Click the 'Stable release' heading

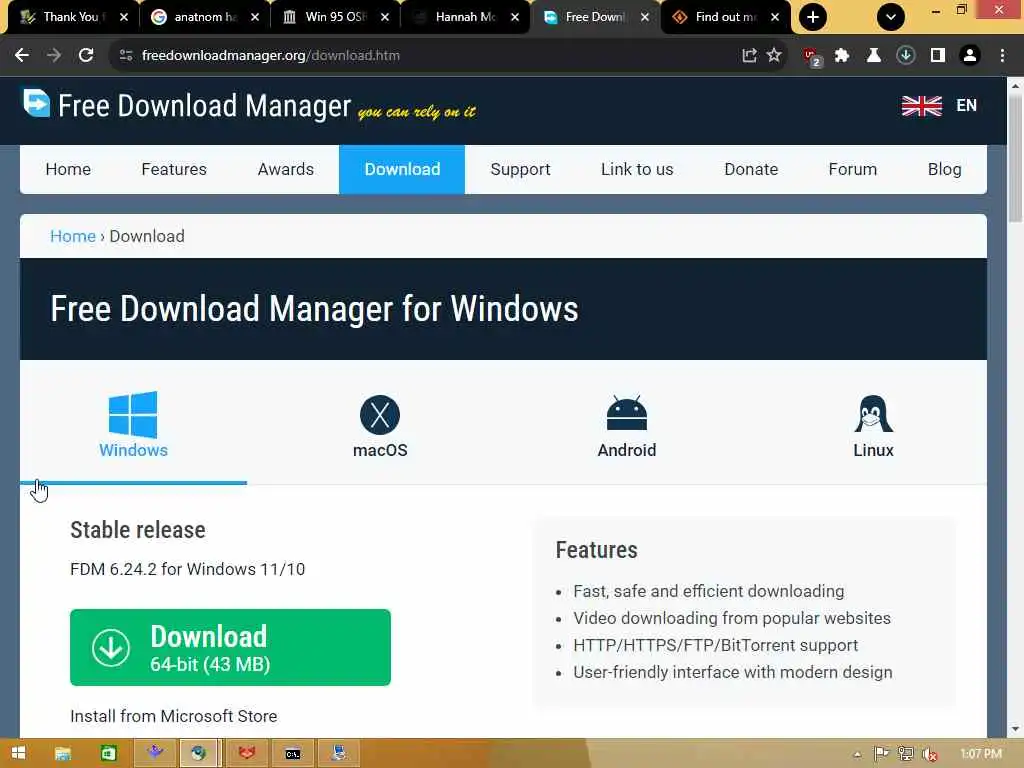(x=138, y=530)
